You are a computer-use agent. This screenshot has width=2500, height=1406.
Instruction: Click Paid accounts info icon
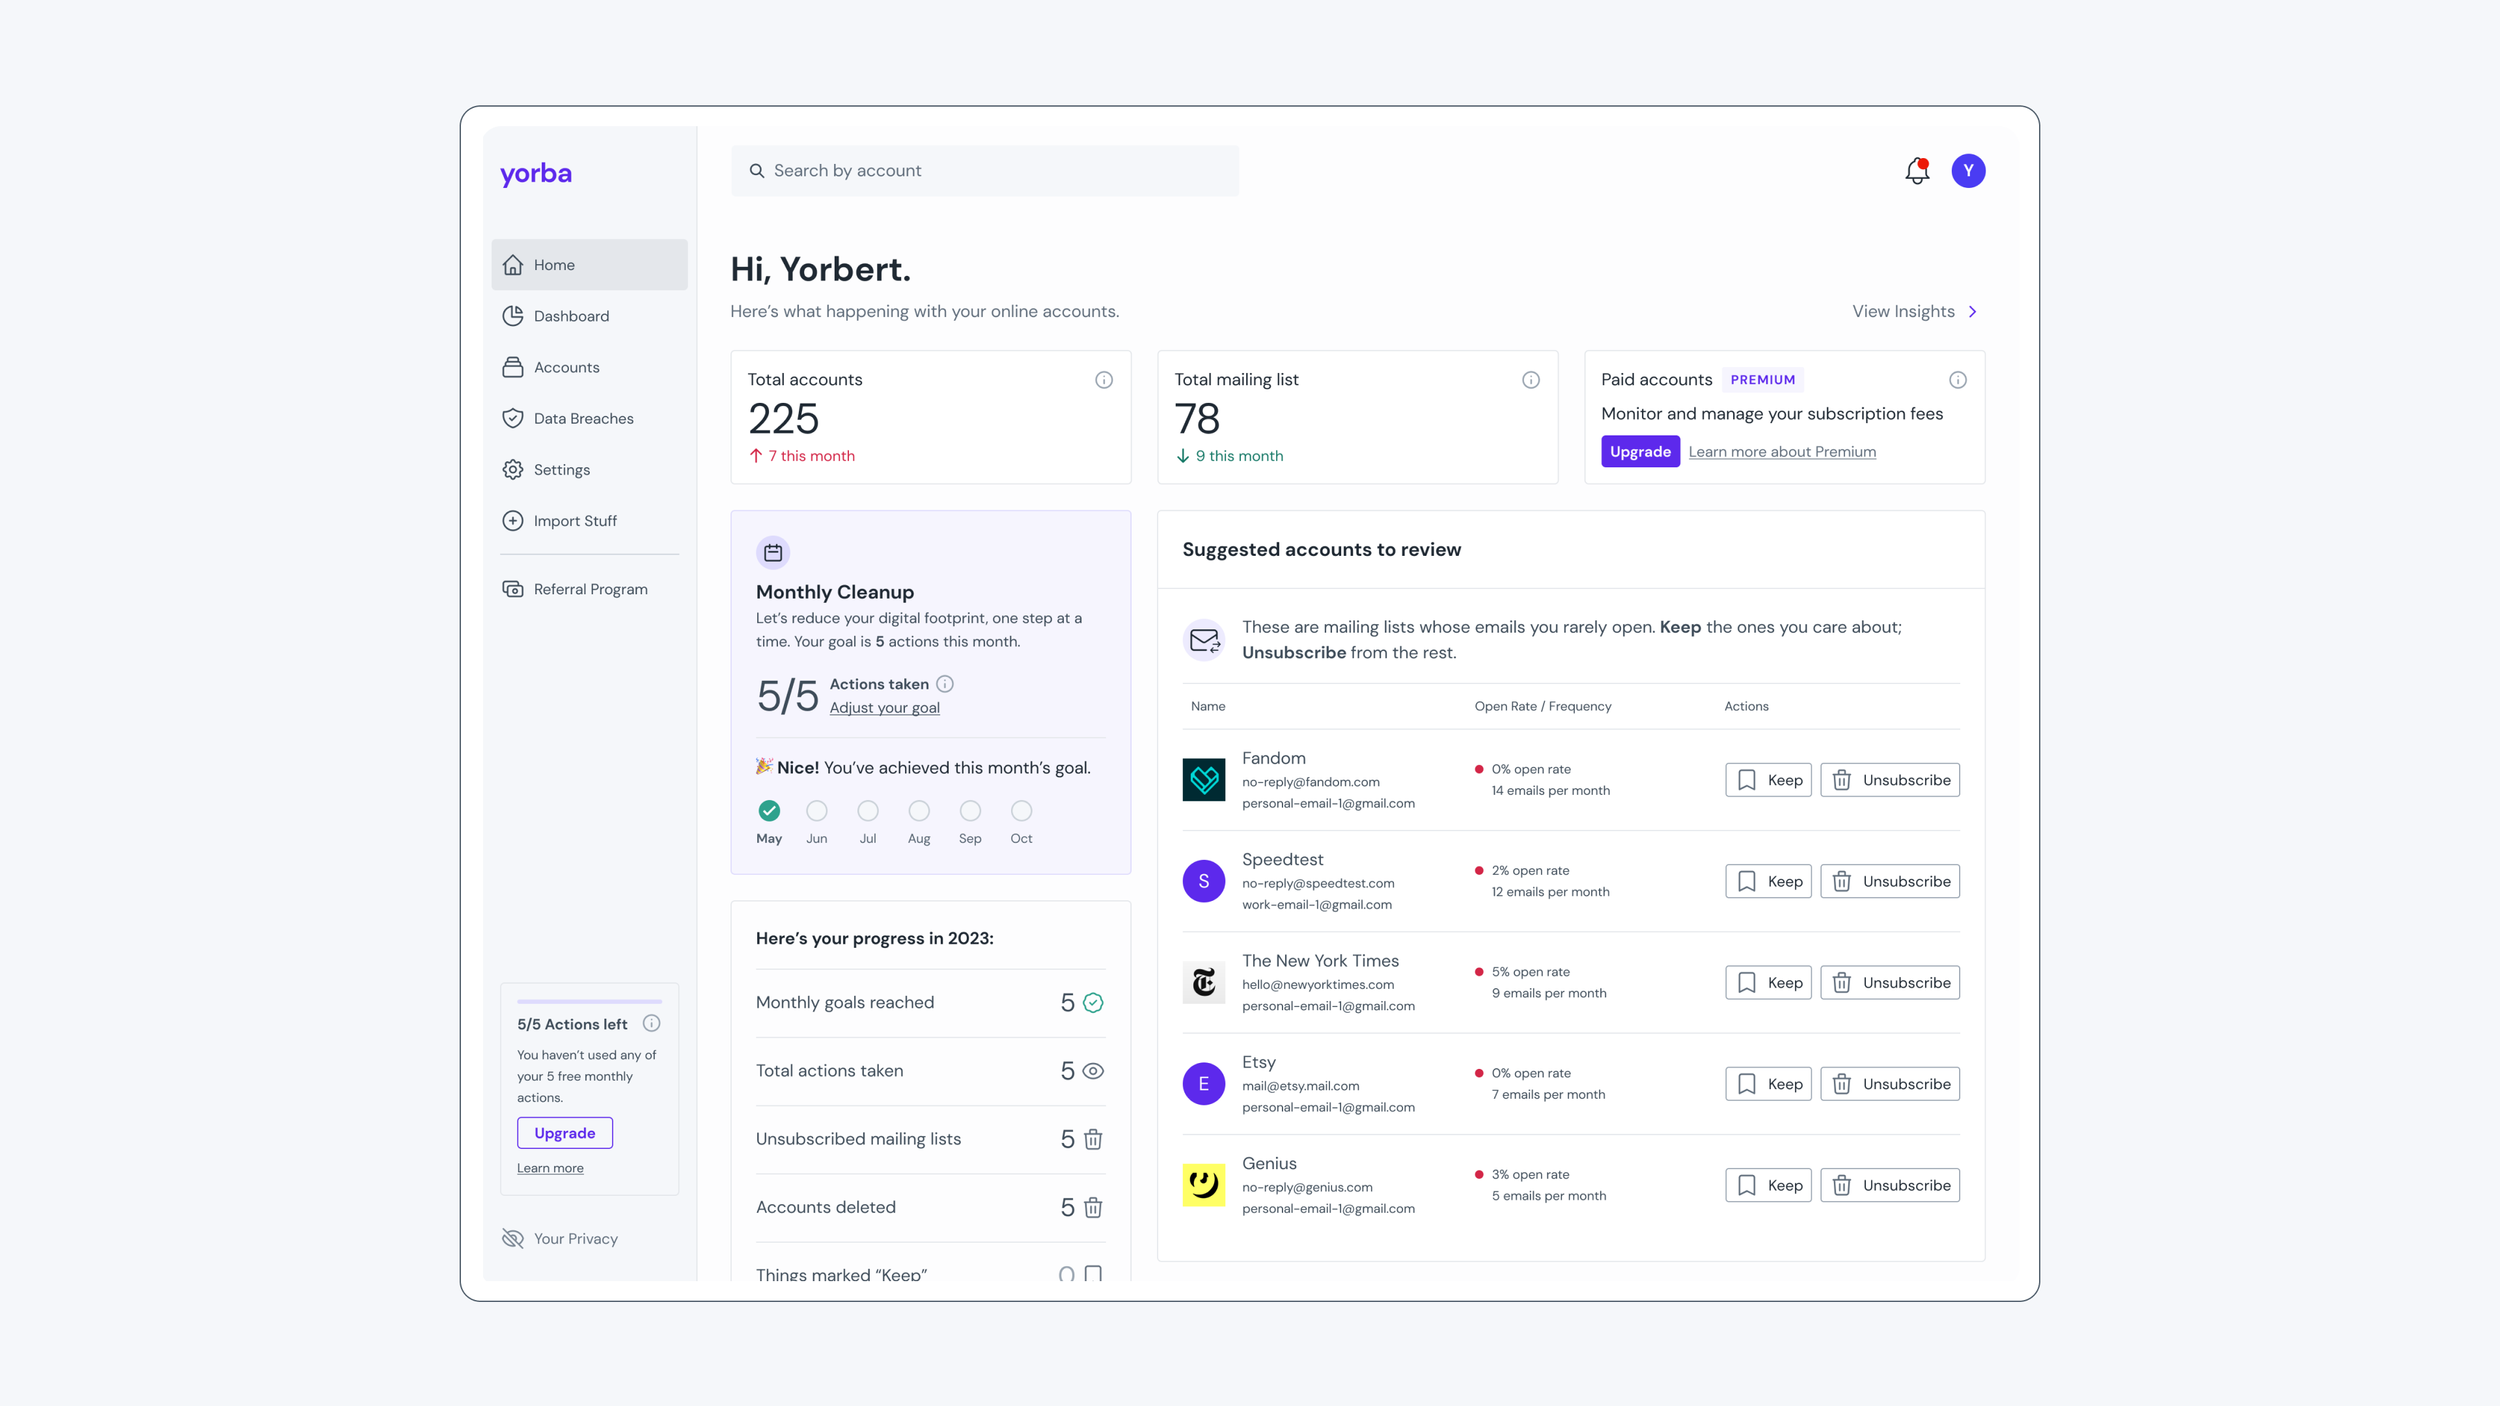point(1957,380)
